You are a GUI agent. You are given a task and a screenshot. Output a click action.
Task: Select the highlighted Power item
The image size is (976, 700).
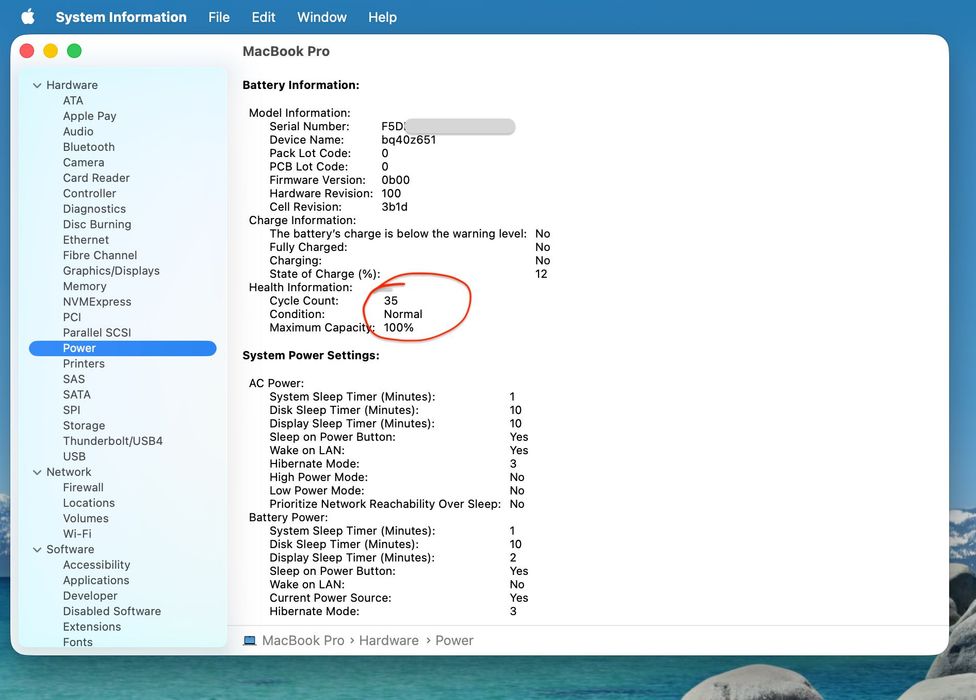pos(123,348)
